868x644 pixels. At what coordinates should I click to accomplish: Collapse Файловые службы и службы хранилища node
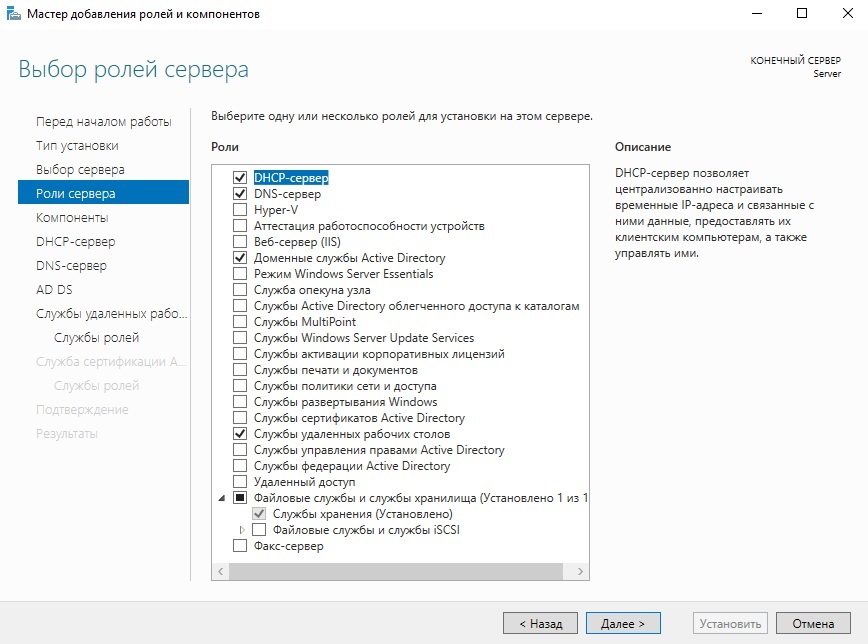(x=221, y=498)
